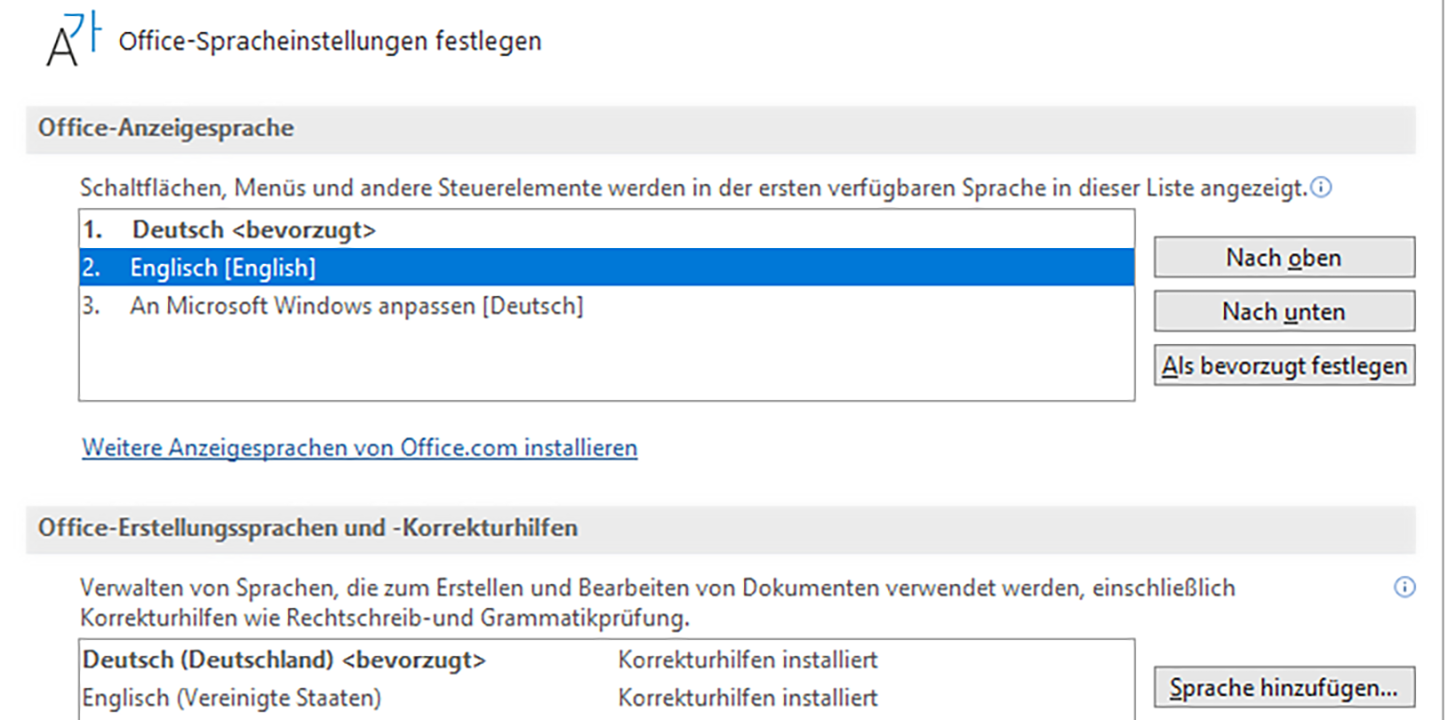Select Englisch (Vereinigte Staaten) authoring language
The image size is (1456, 720).
[231, 697]
